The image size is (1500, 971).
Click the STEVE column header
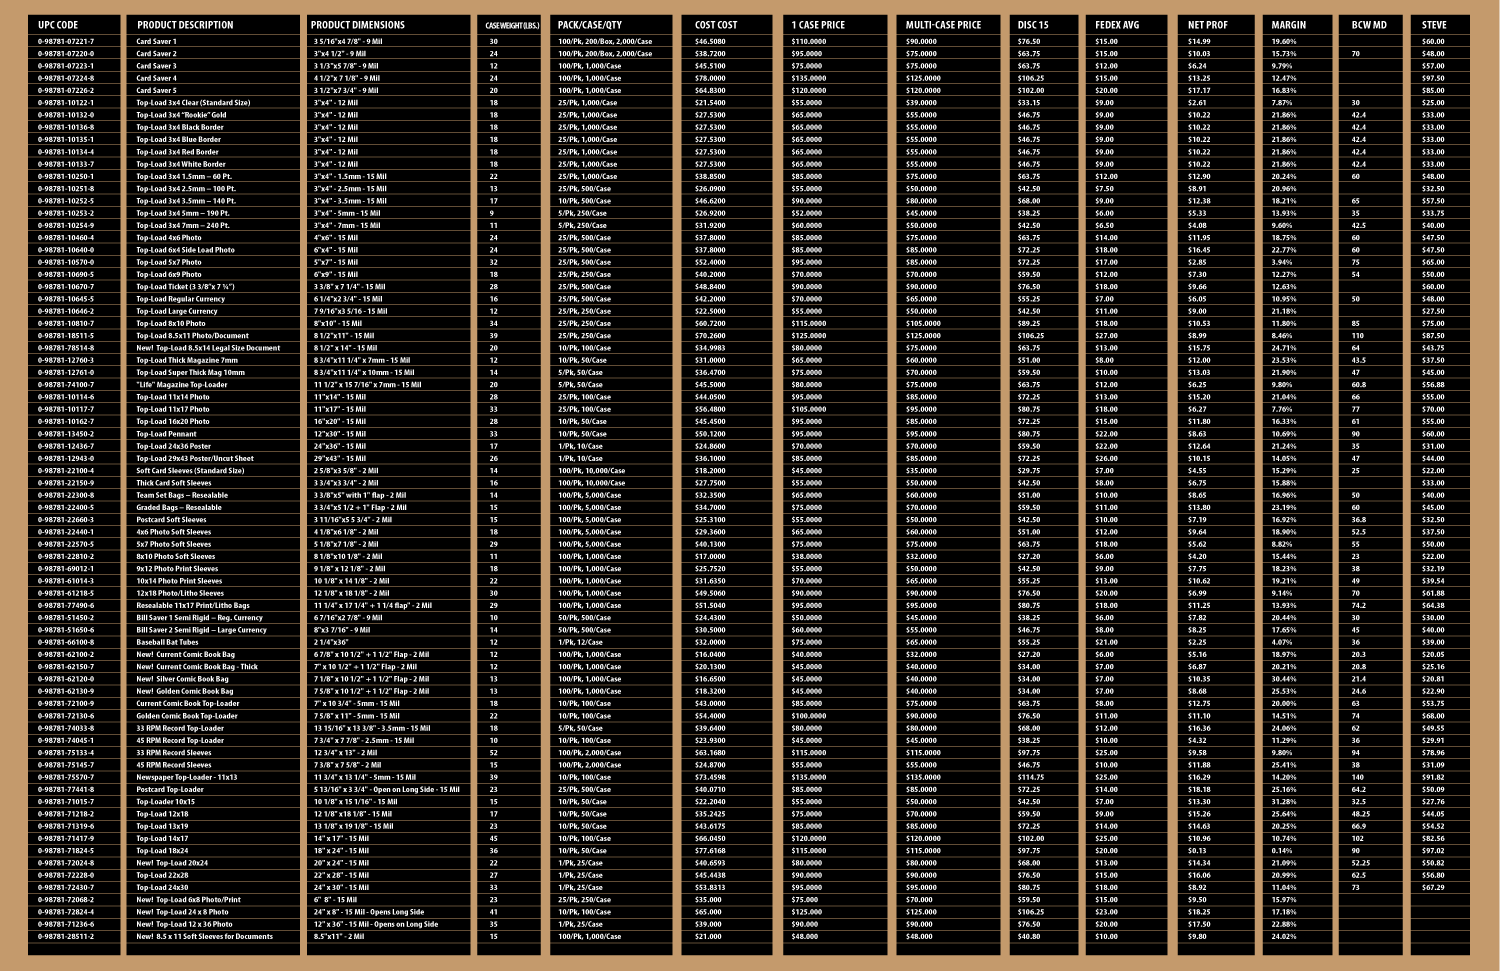point(1434,25)
